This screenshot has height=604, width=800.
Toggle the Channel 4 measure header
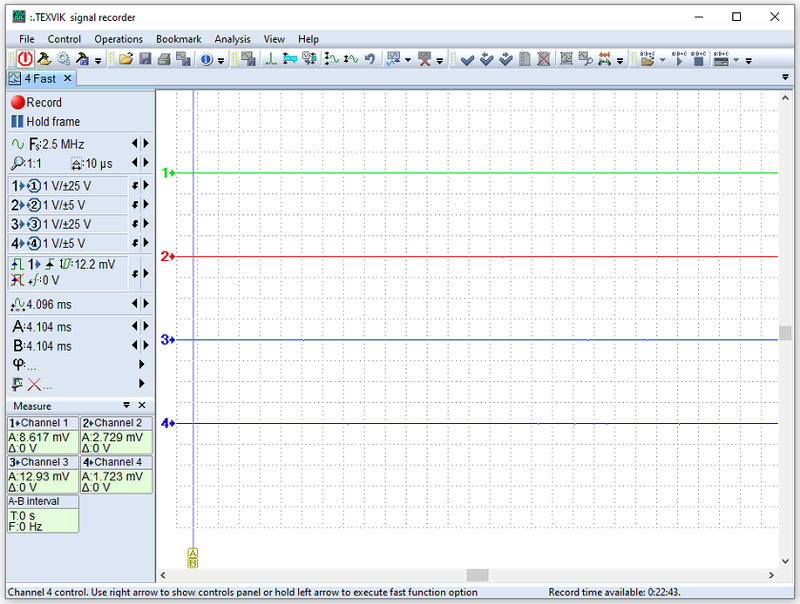click(116, 462)
